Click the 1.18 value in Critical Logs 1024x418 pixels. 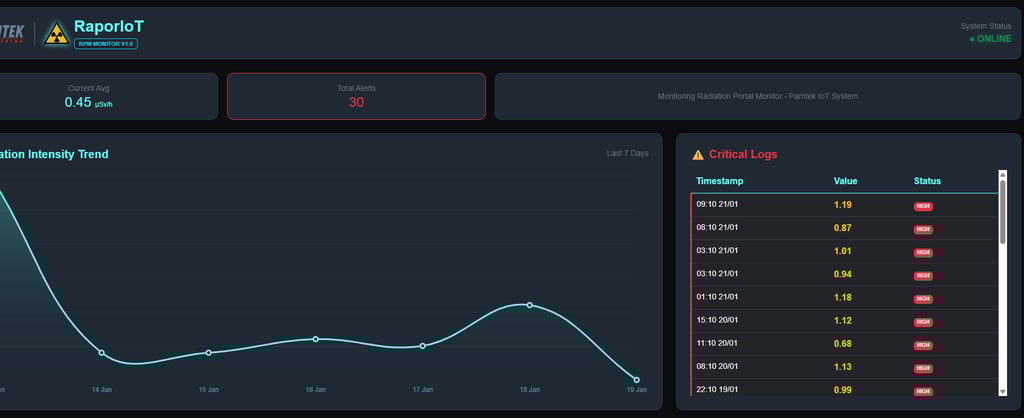click(842, 298)
